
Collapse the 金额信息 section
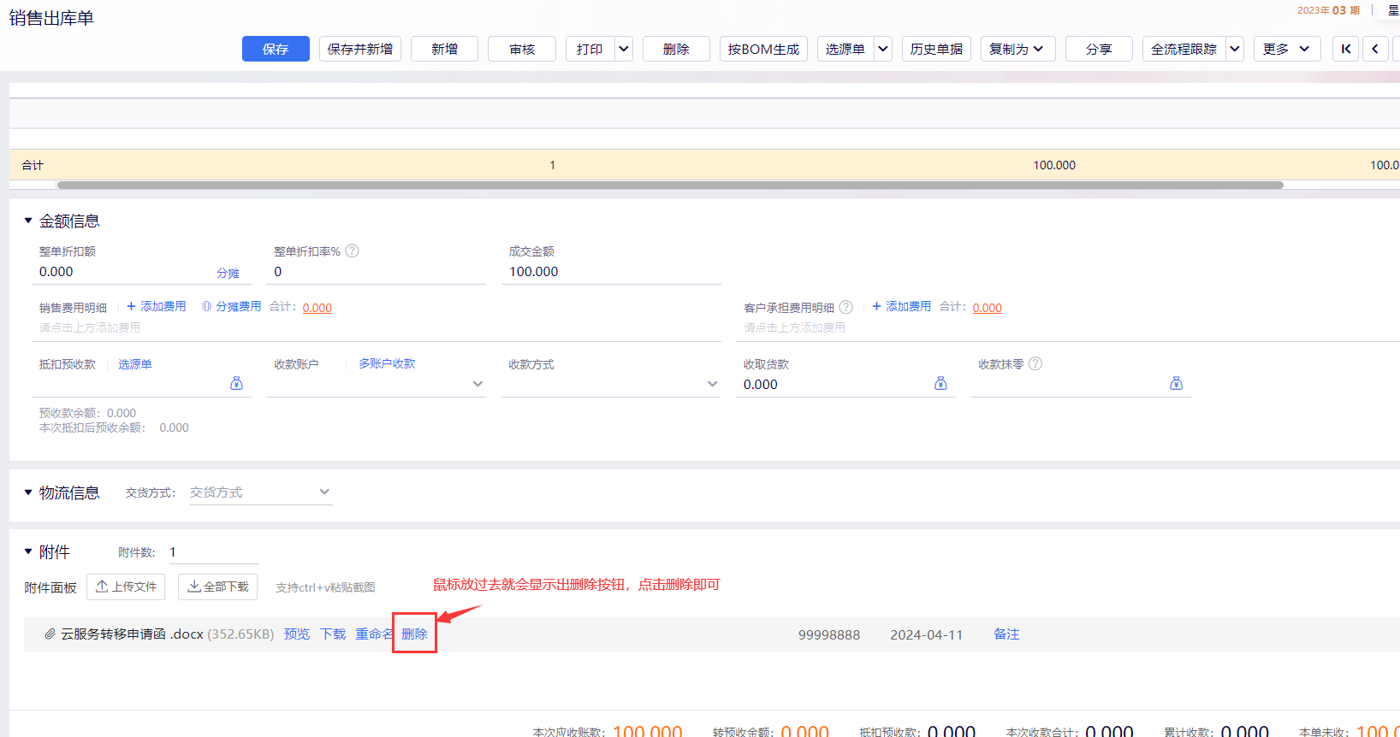(x=28, y=221)
